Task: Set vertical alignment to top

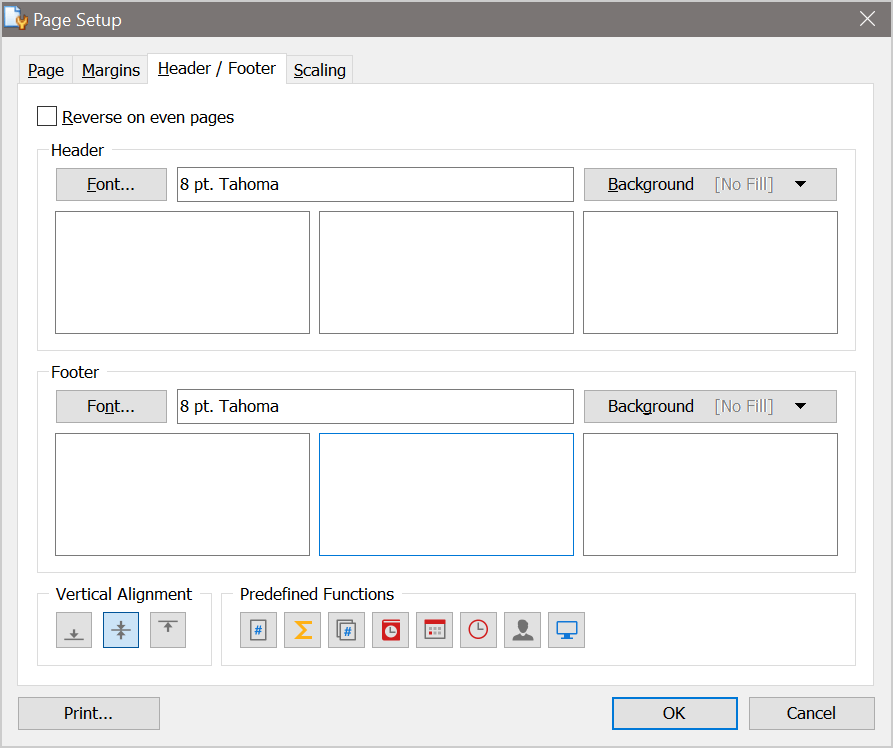Action: [167, 630]
